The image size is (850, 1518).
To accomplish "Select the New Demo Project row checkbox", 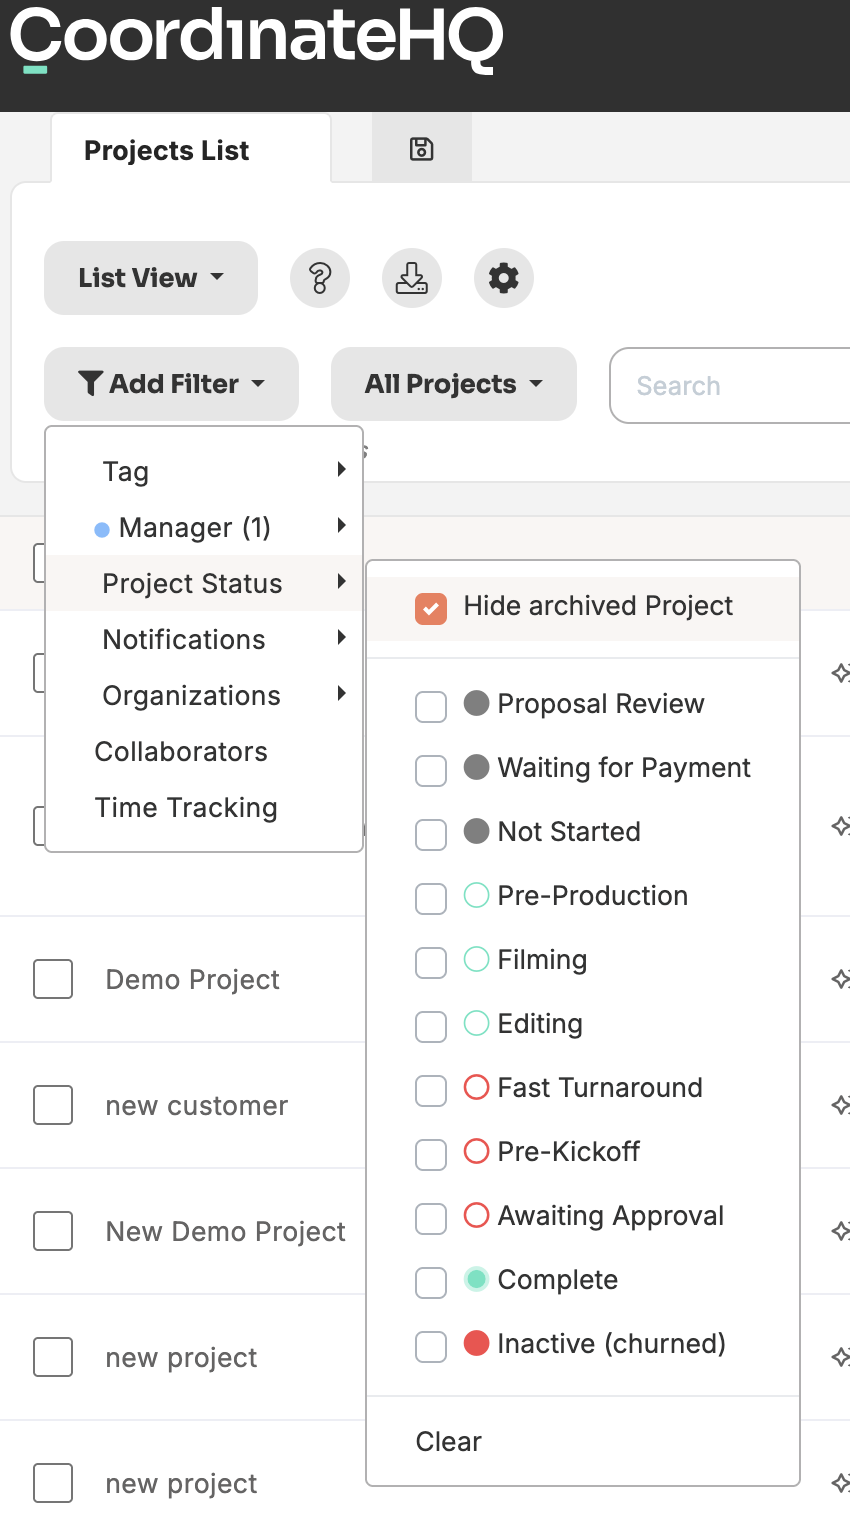I will [53, 1231].
